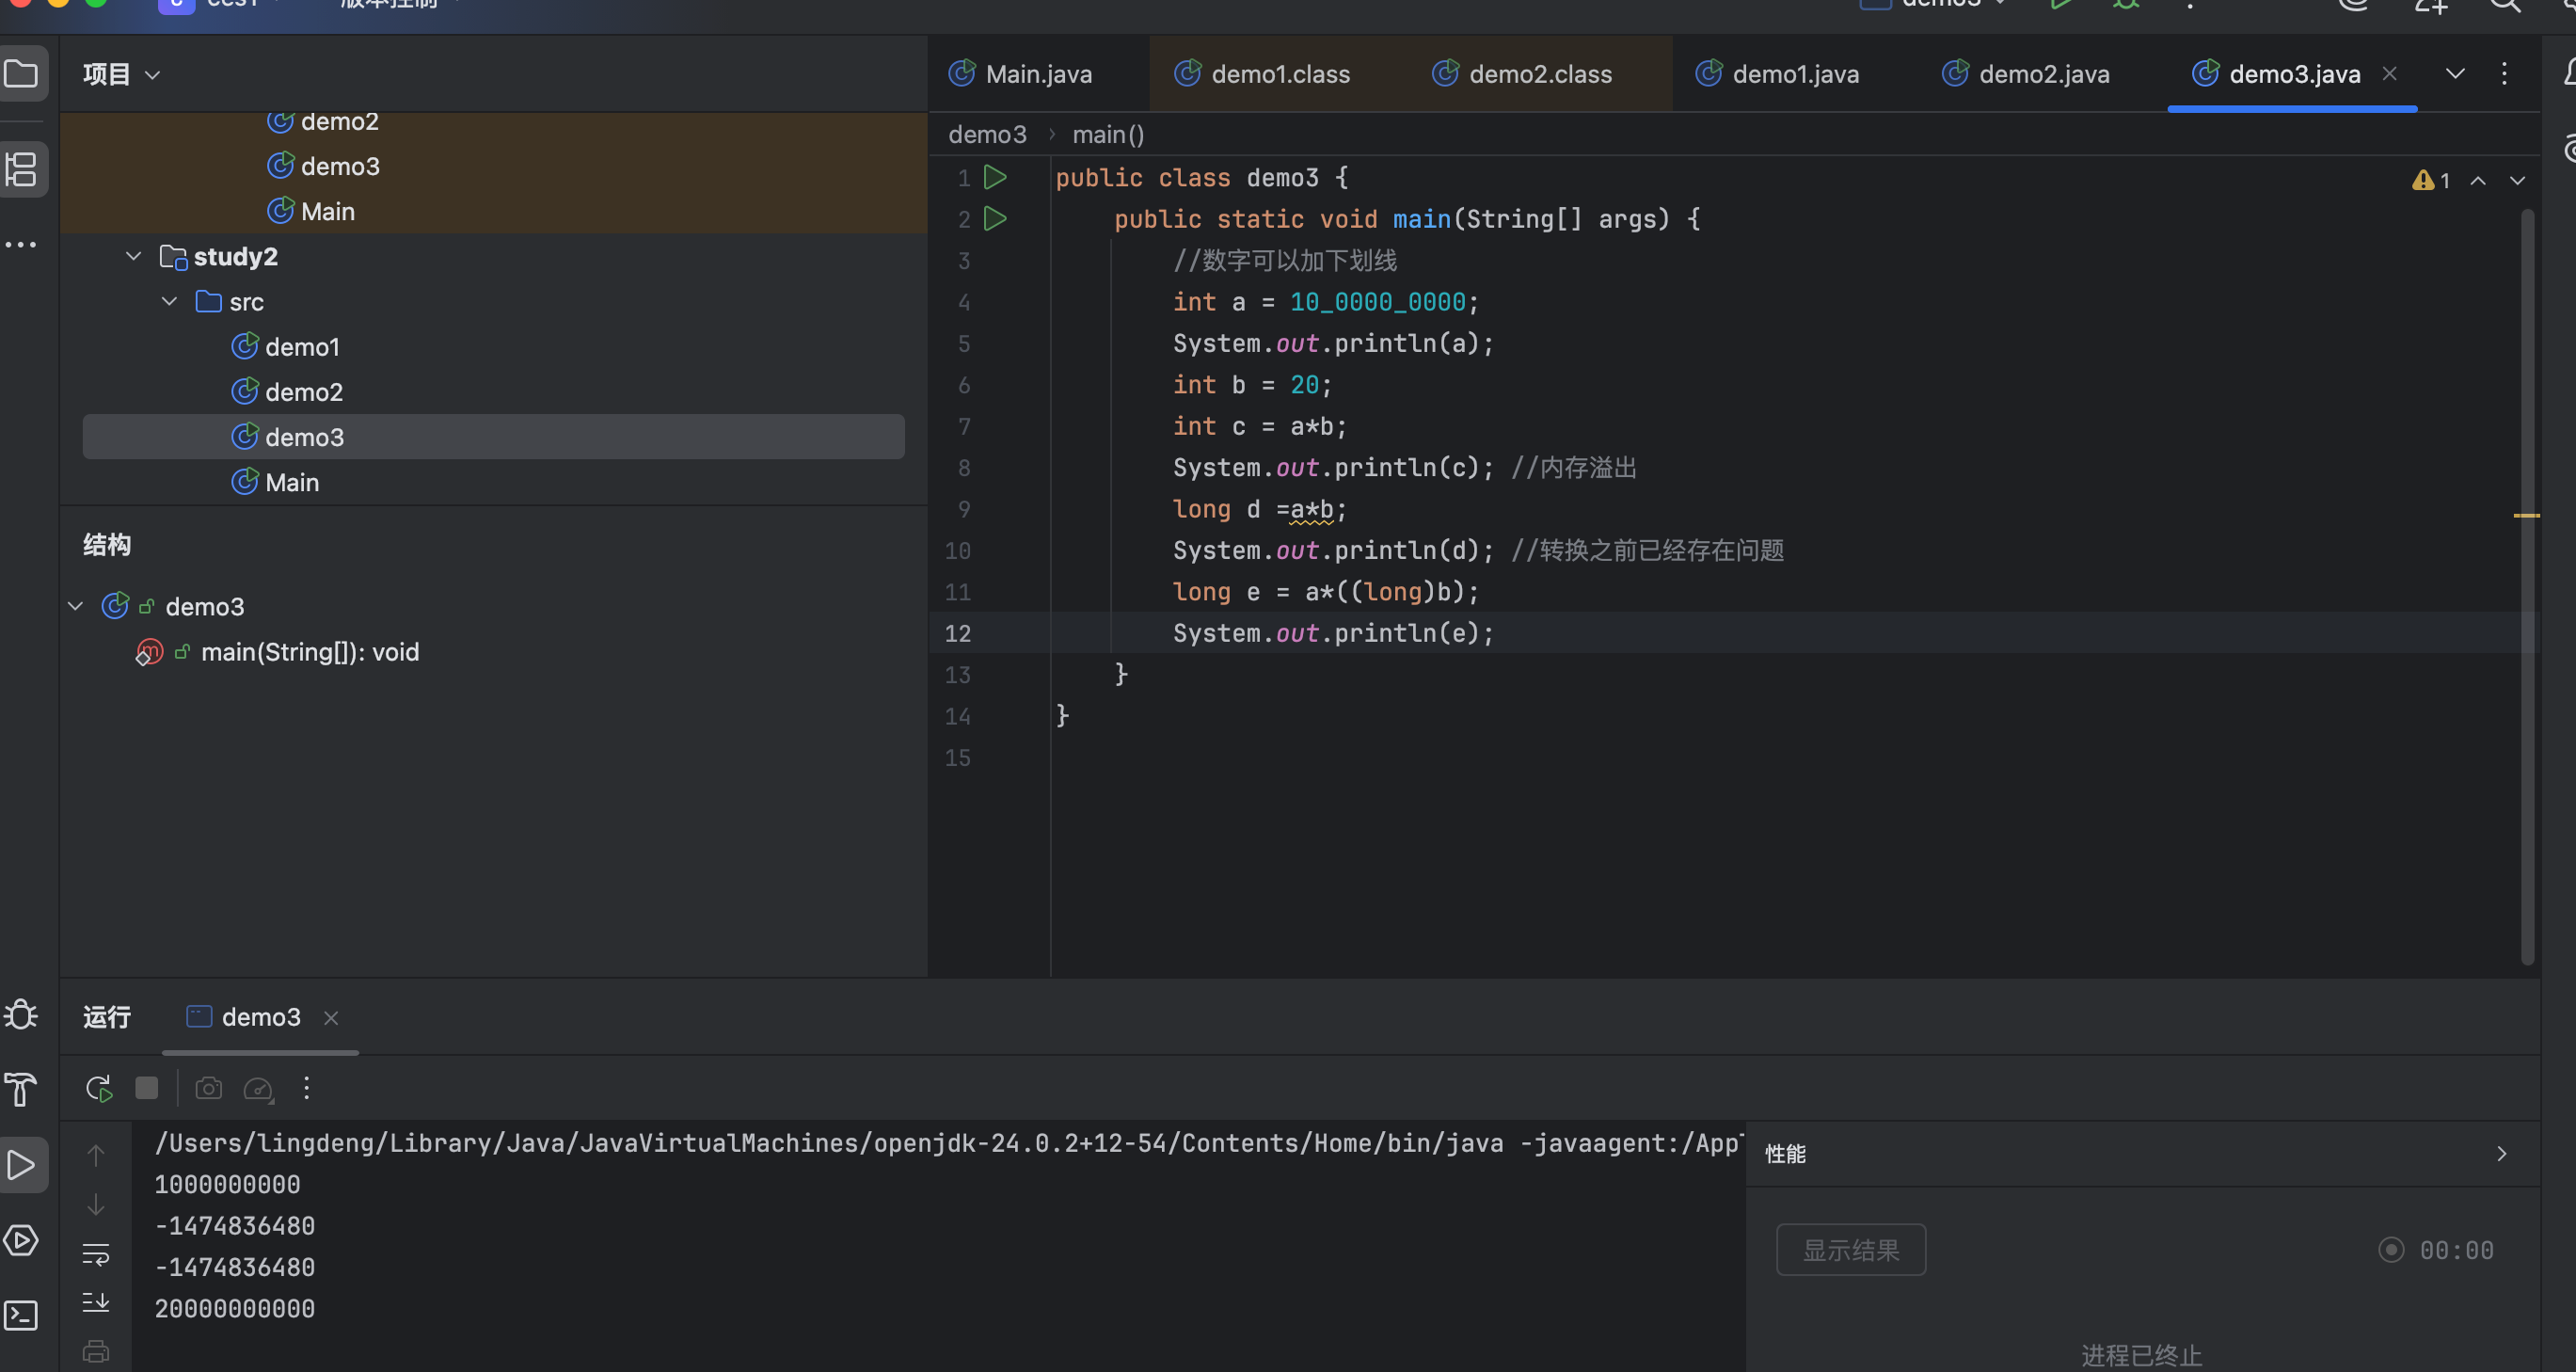Select main(String[]) in the structure tree
The image size is (2576, 1372).
pyautogui.click(x=309, y=652)
